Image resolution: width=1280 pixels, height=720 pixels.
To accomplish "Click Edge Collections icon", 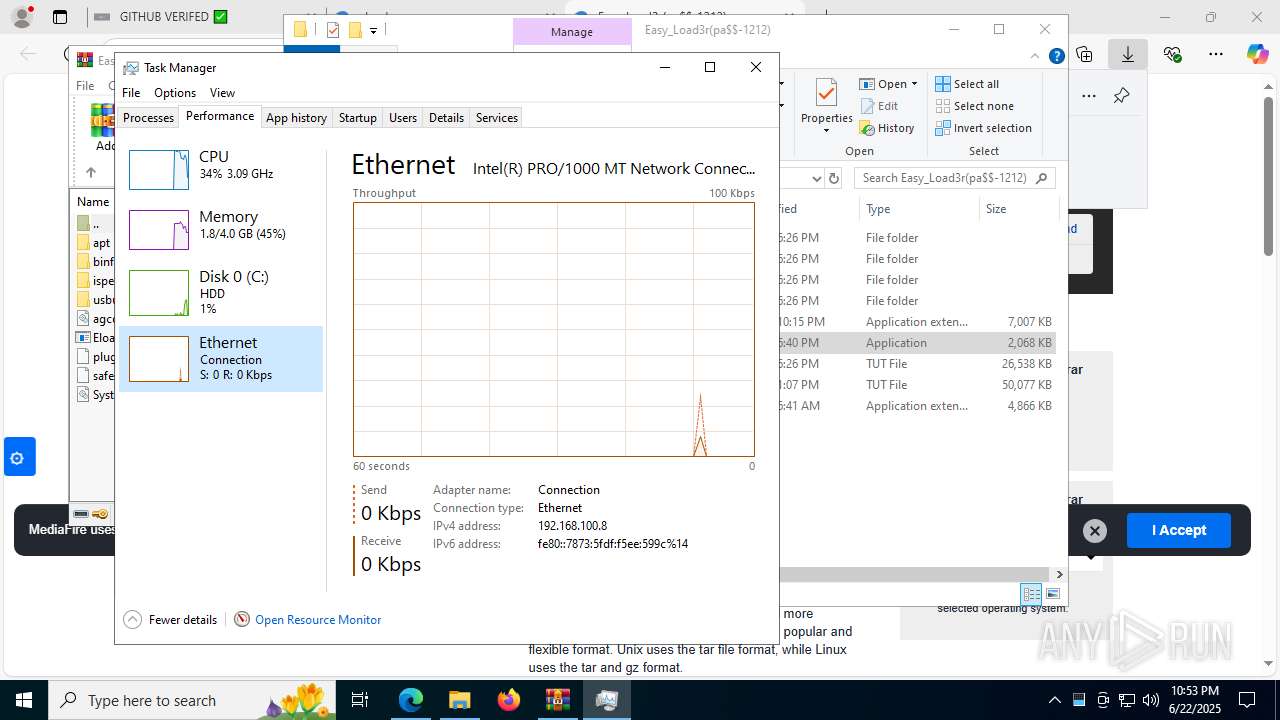I will 1084,54.
